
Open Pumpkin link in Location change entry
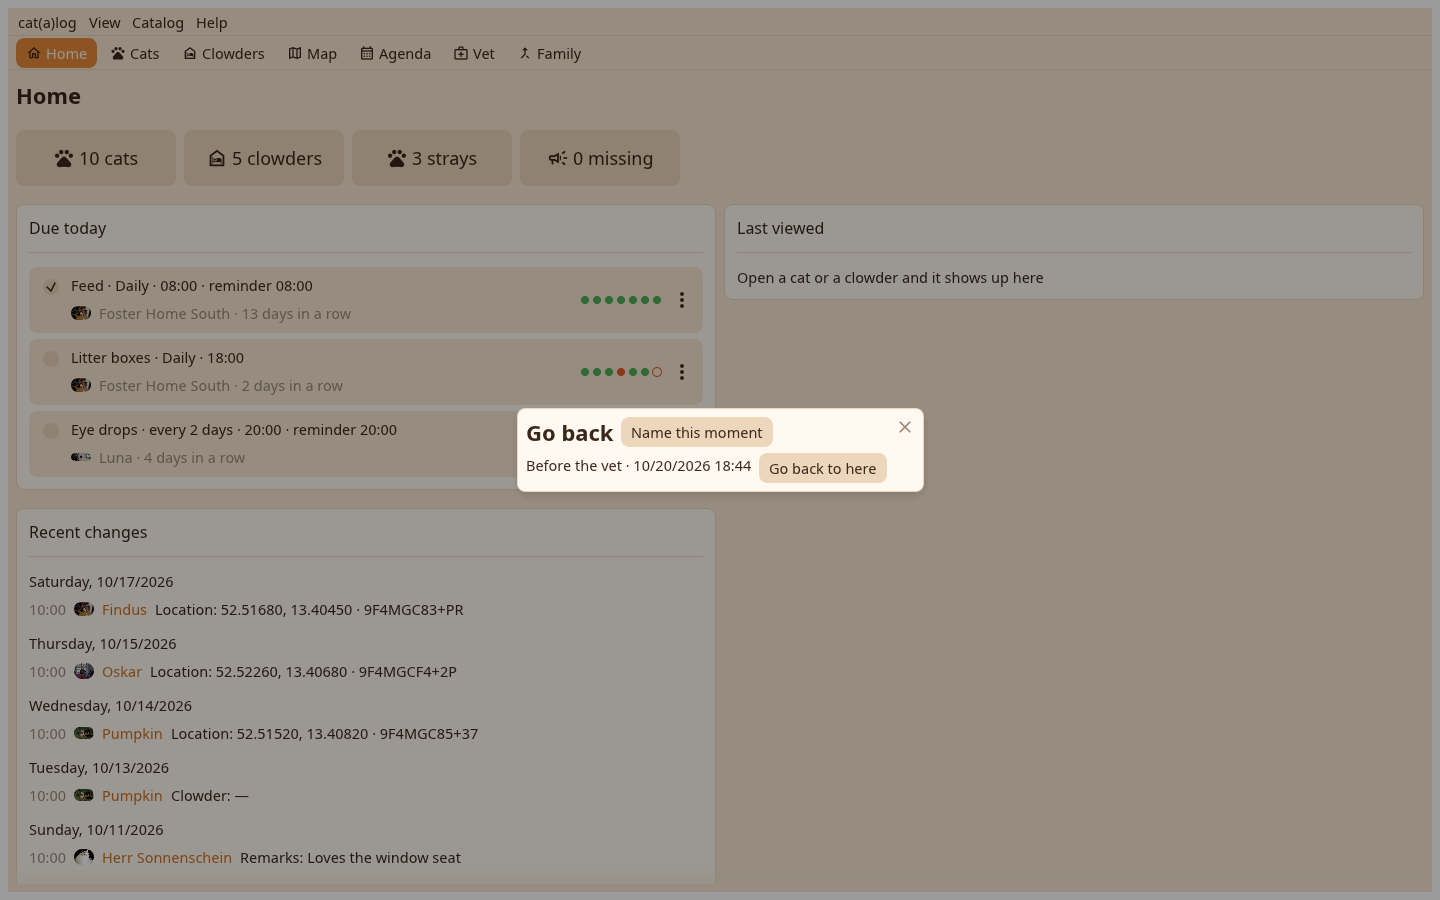point(132,734)
